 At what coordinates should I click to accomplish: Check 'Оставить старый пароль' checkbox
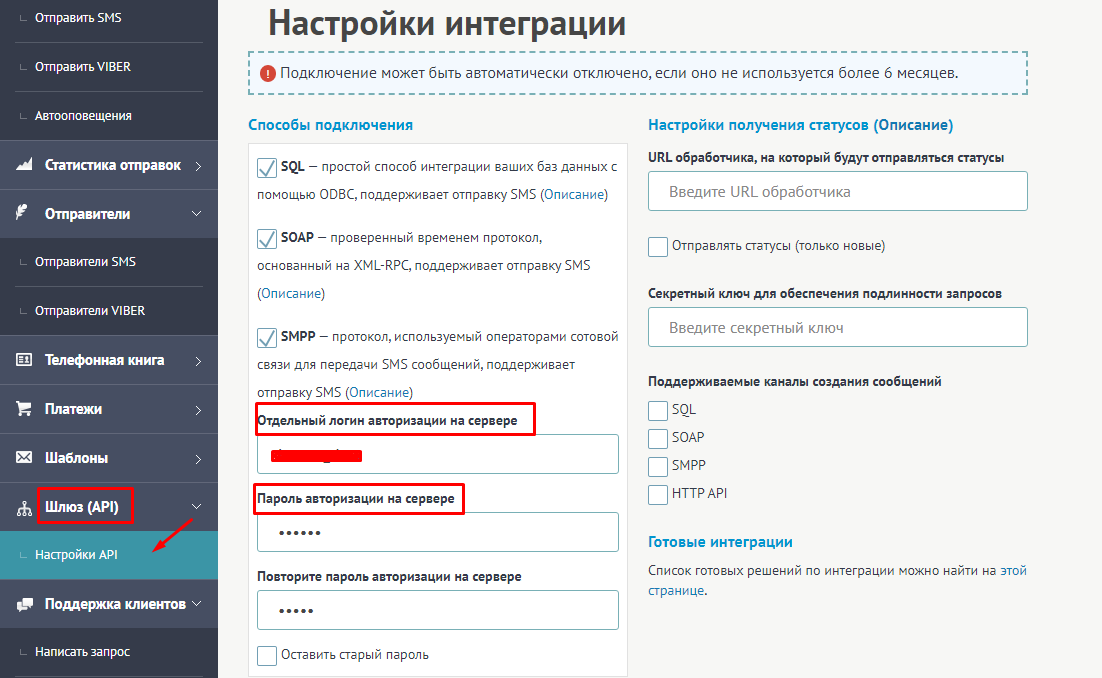coord(267,655)
